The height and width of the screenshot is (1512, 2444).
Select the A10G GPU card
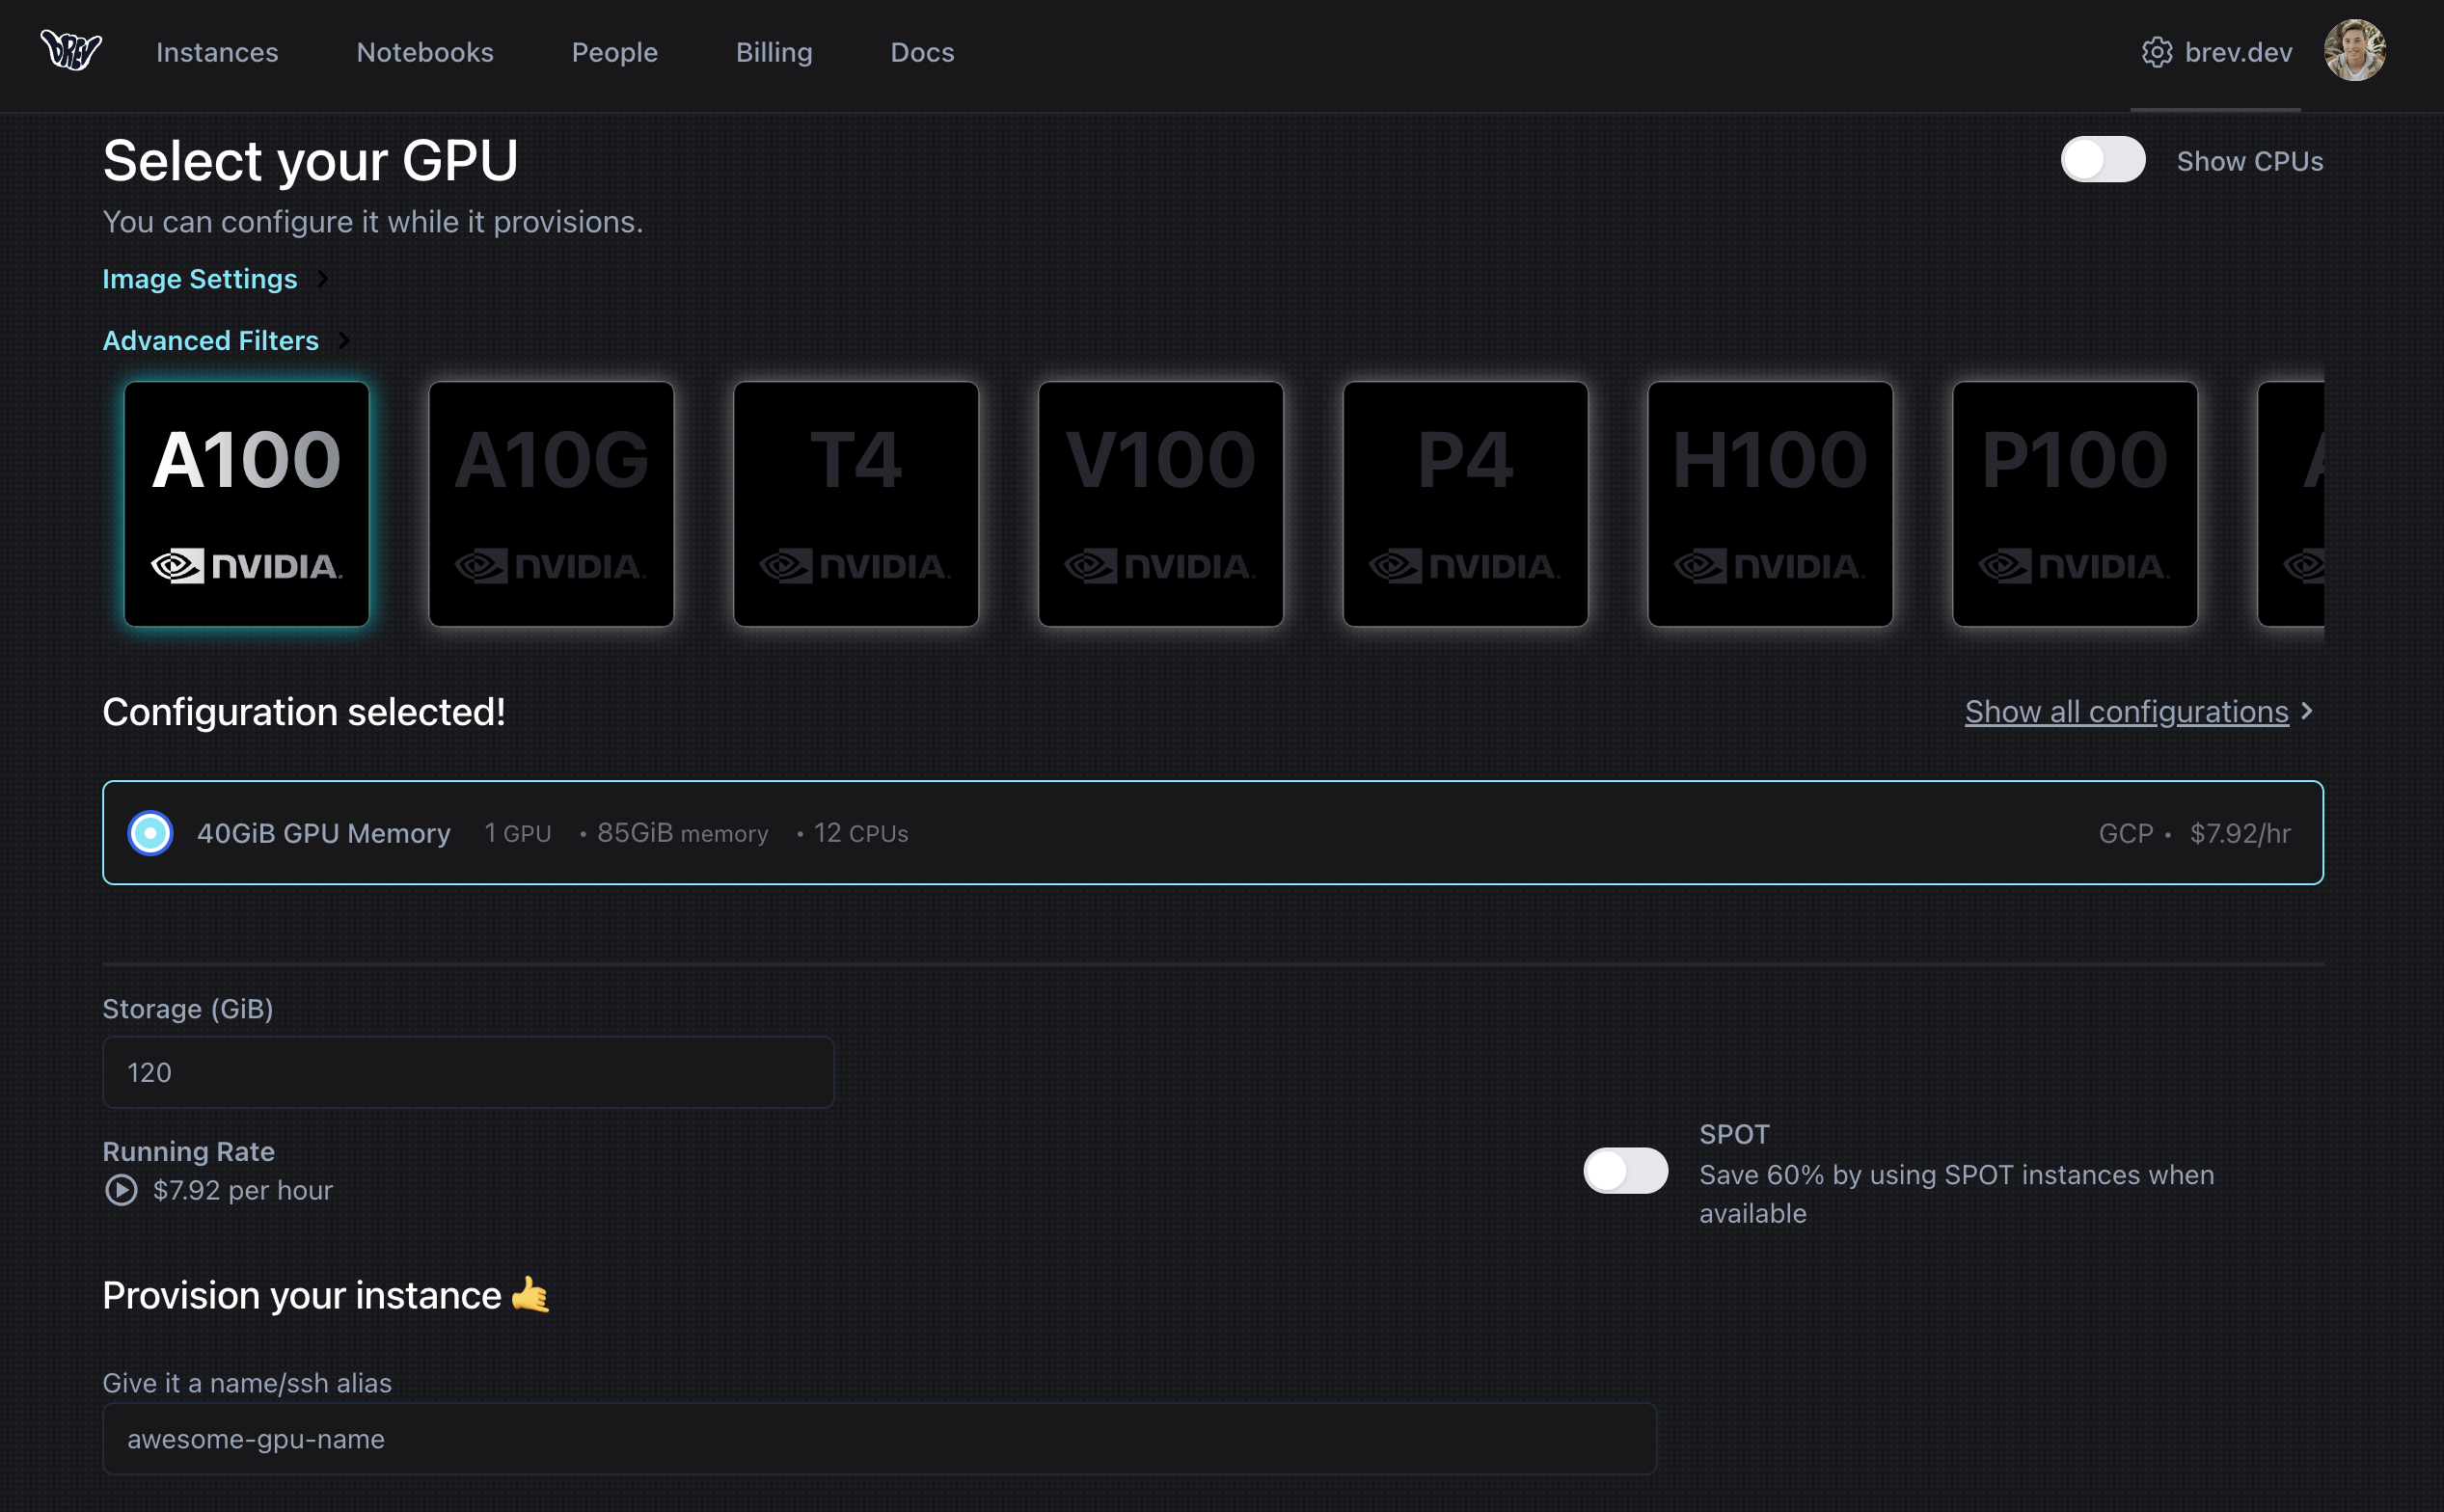551,504
